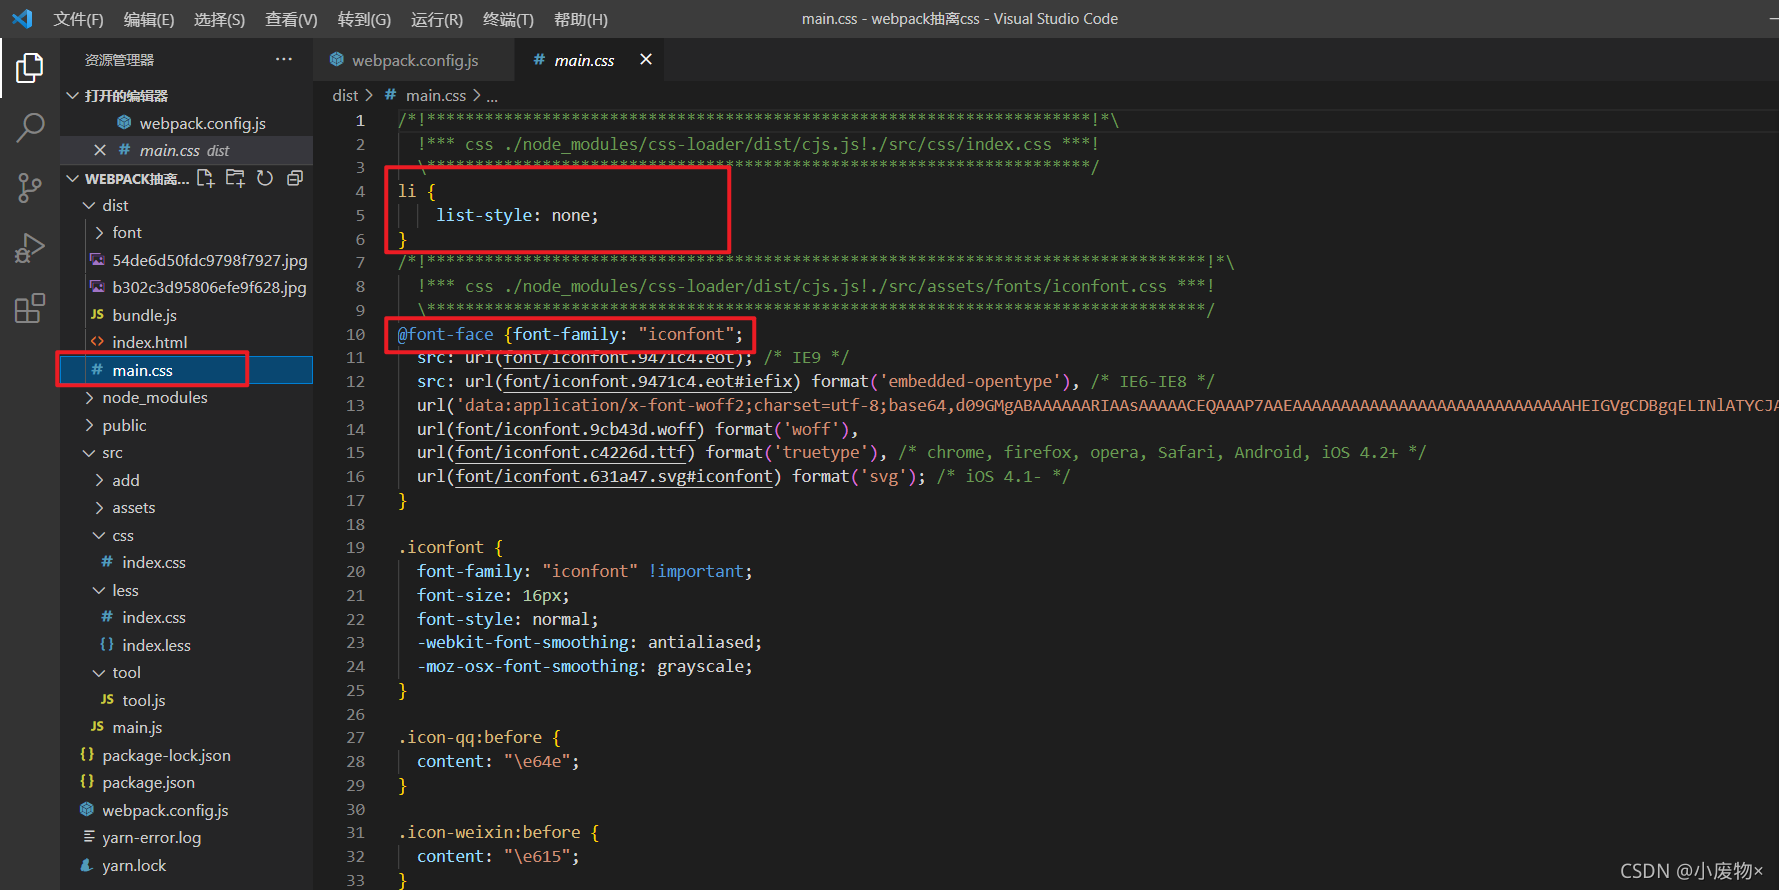Select main.css in dist folder tree
This screenshot has width=1779, height=890.
[x=186, y=370]
